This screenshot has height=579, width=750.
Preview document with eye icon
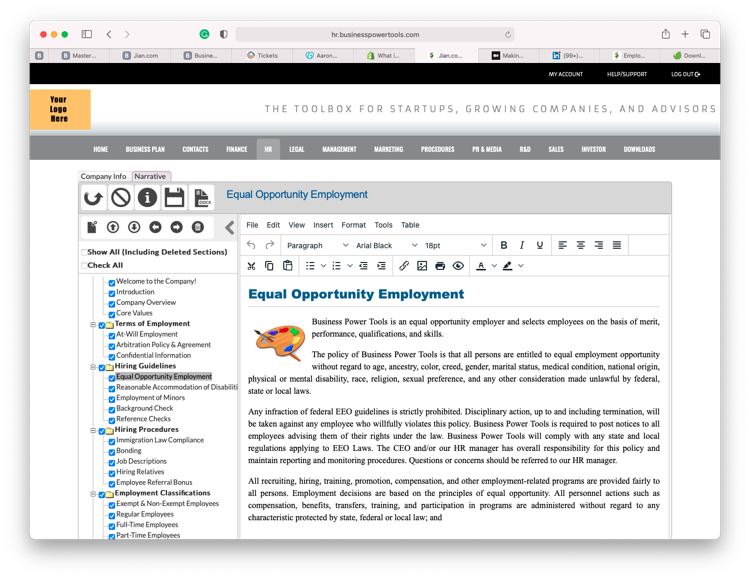pyautogui.click(x=458, y=266)
